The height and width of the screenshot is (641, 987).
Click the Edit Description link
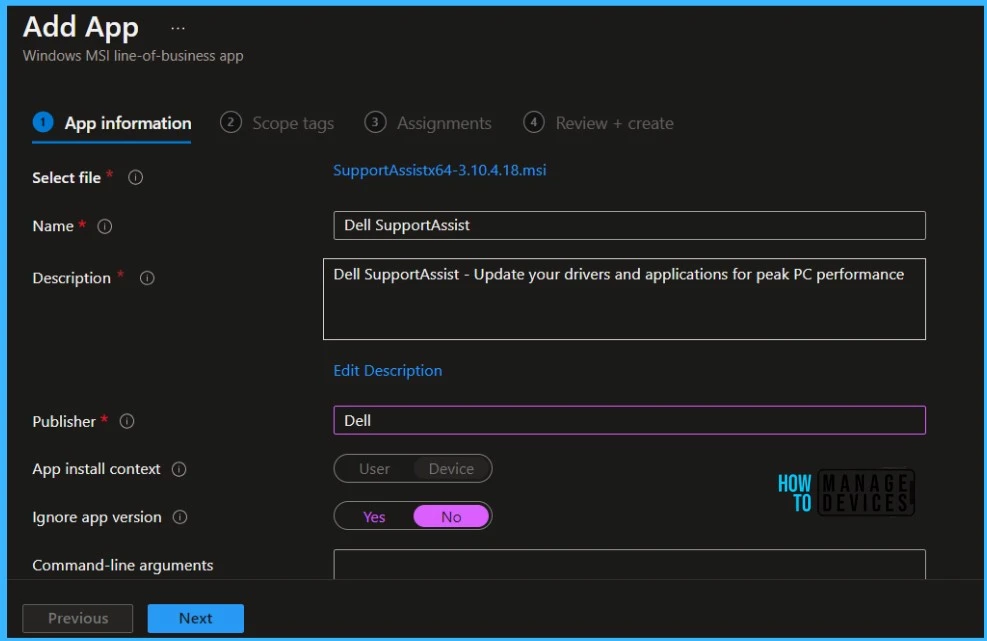coord(388,371)
